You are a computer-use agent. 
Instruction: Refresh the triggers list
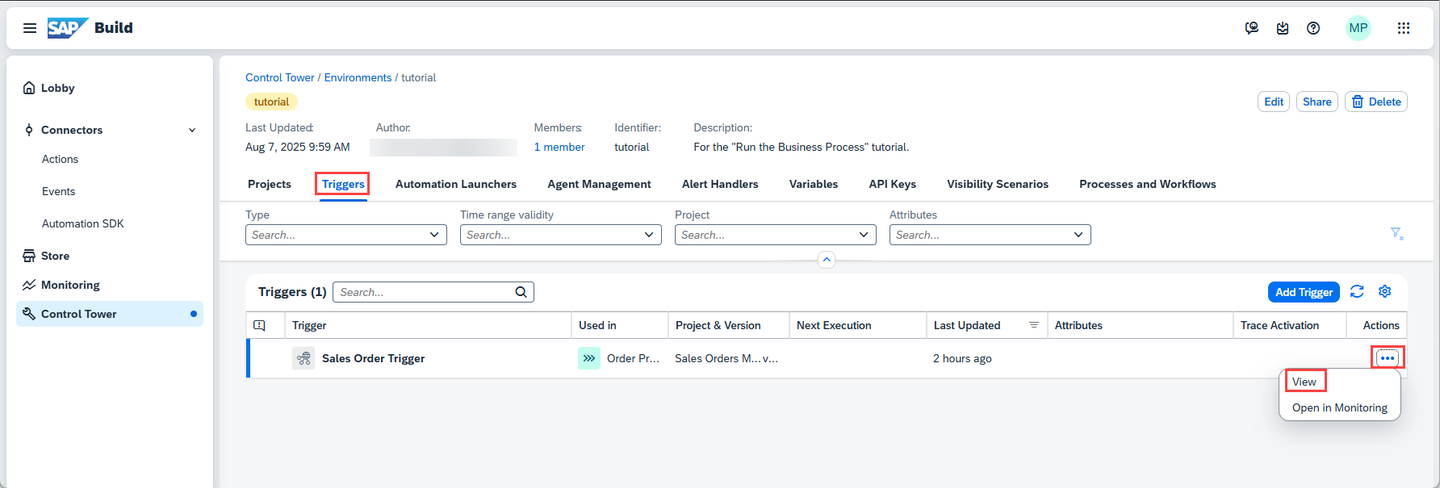tap(1357, 292)
